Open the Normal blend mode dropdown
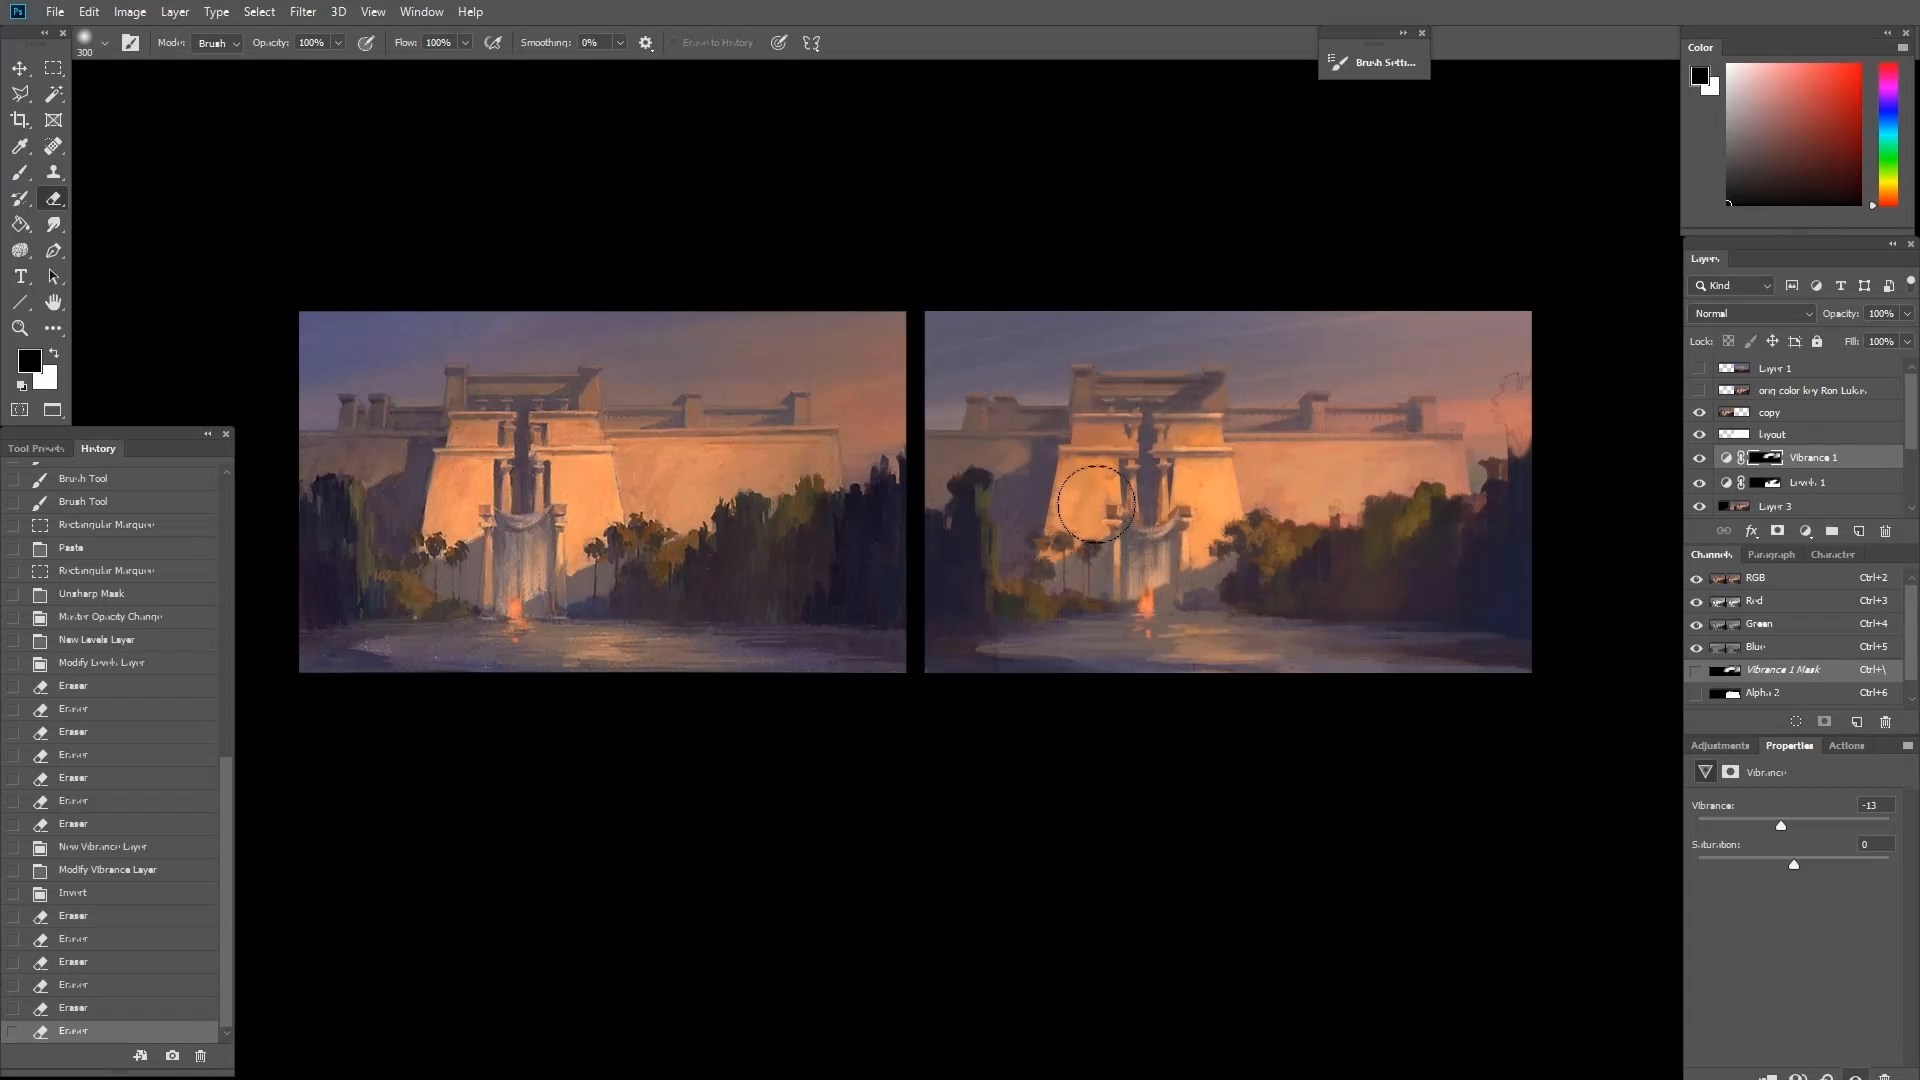Screen dimensions: 1920x1080 tap(1752, 314)
